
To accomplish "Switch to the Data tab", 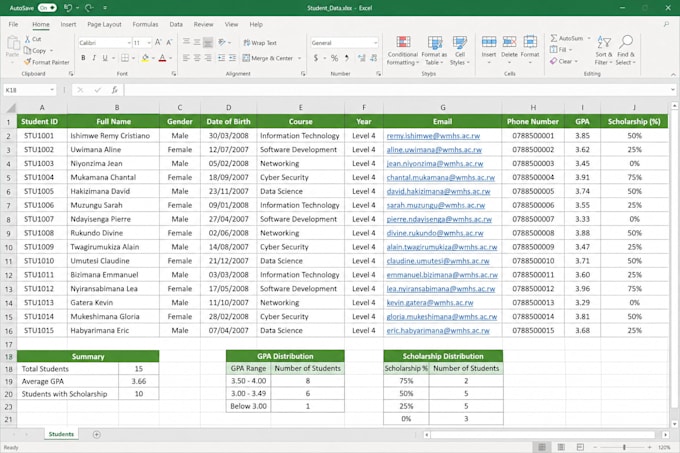I will [176, 24].
